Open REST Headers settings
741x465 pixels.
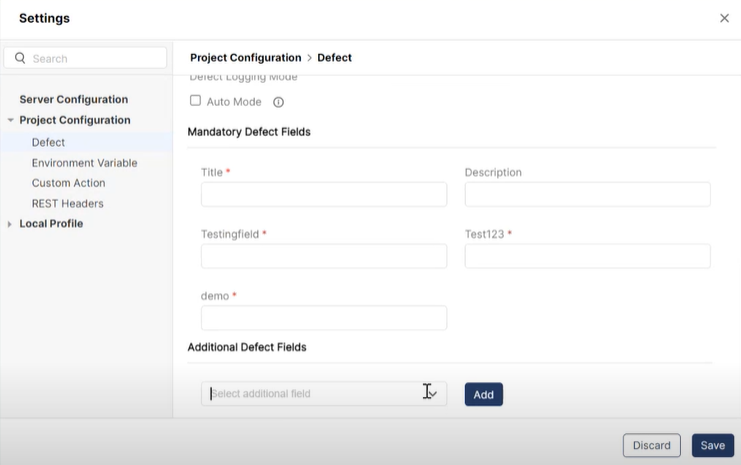tap(67, 204)
